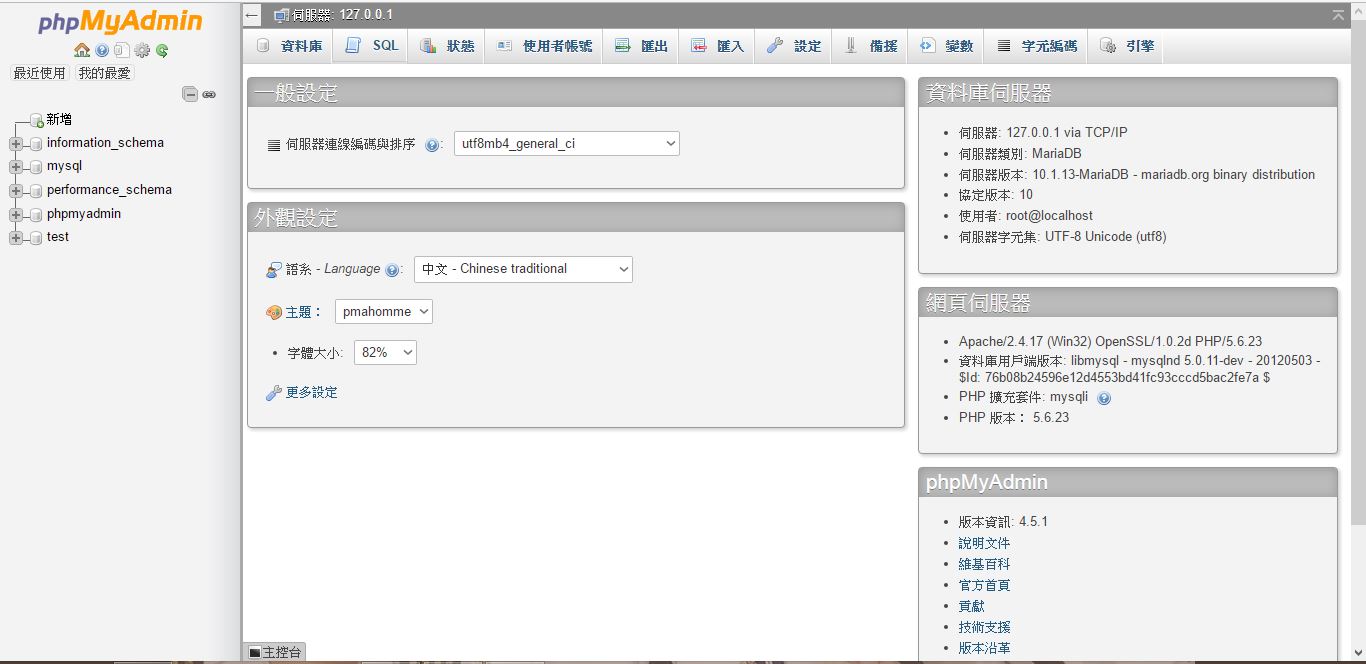Open 版本沿革 link
Screen dimensions: 1366x664
click(984, 648)
